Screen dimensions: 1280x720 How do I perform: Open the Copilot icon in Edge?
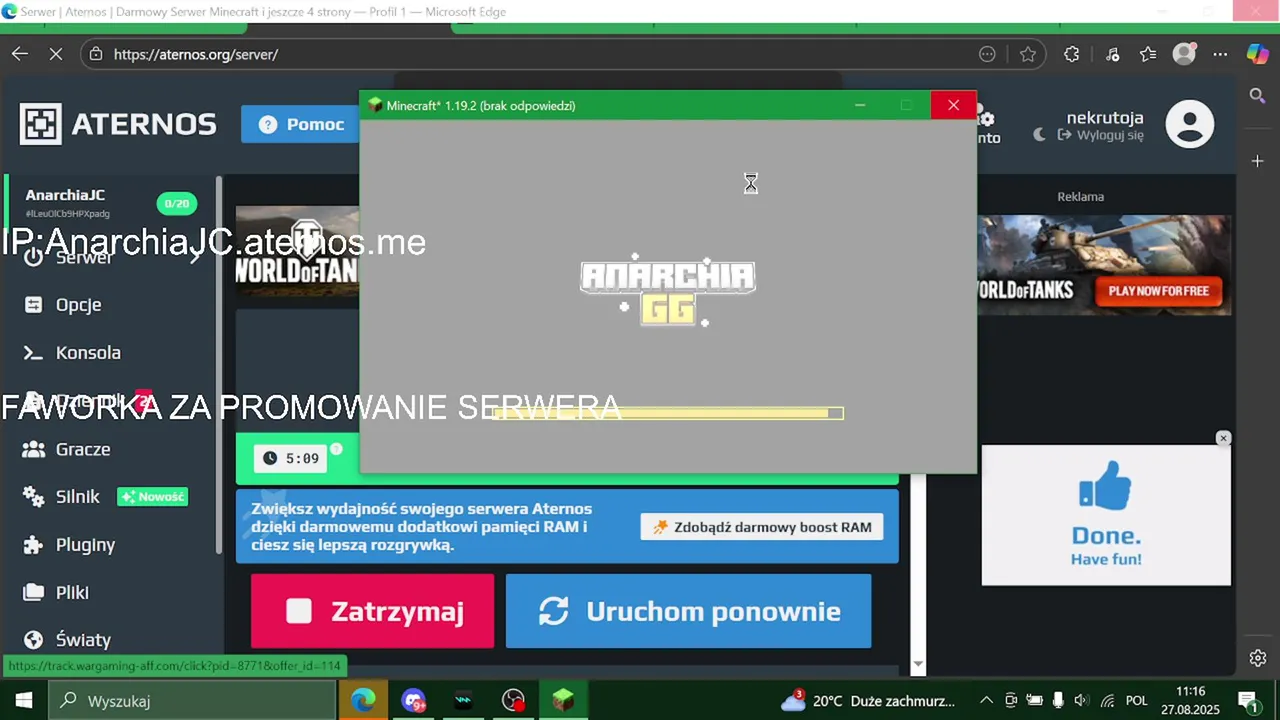pyautogui.click(x=1257, y=54)
